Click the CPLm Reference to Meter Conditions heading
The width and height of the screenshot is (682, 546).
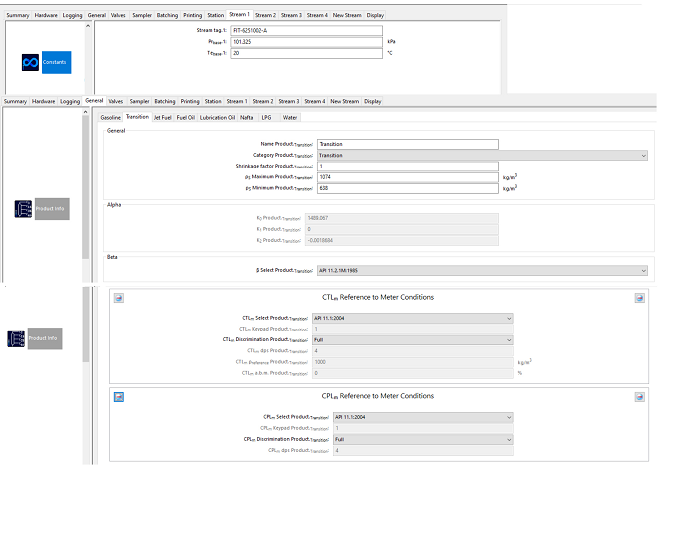378,396
